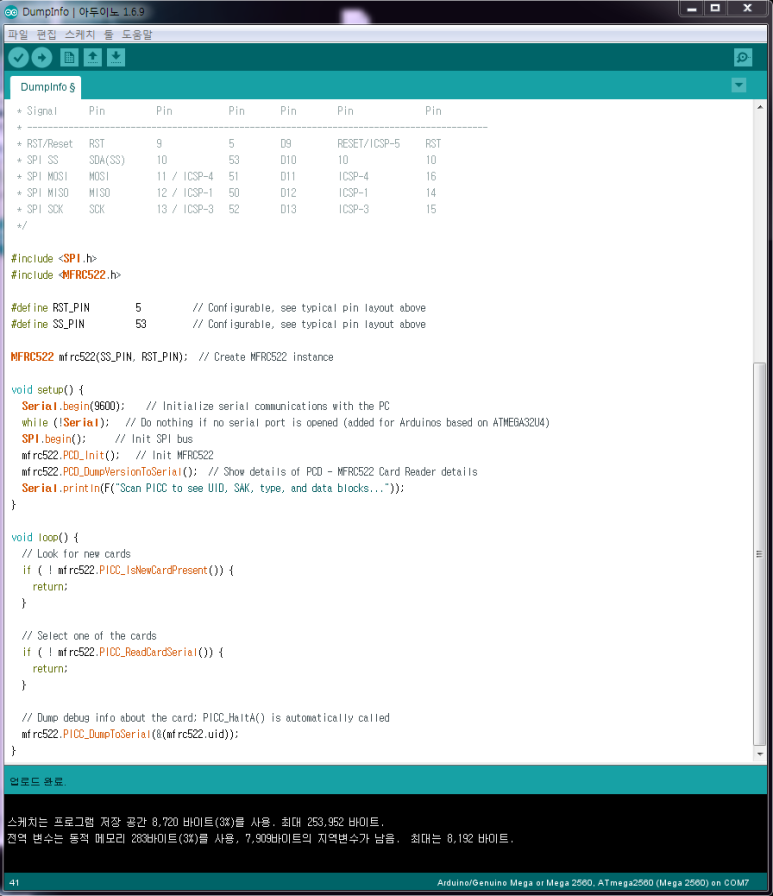Create a new sketch with the New icon
This screenshot has width=773, height=896.
(x=69, y=57)
